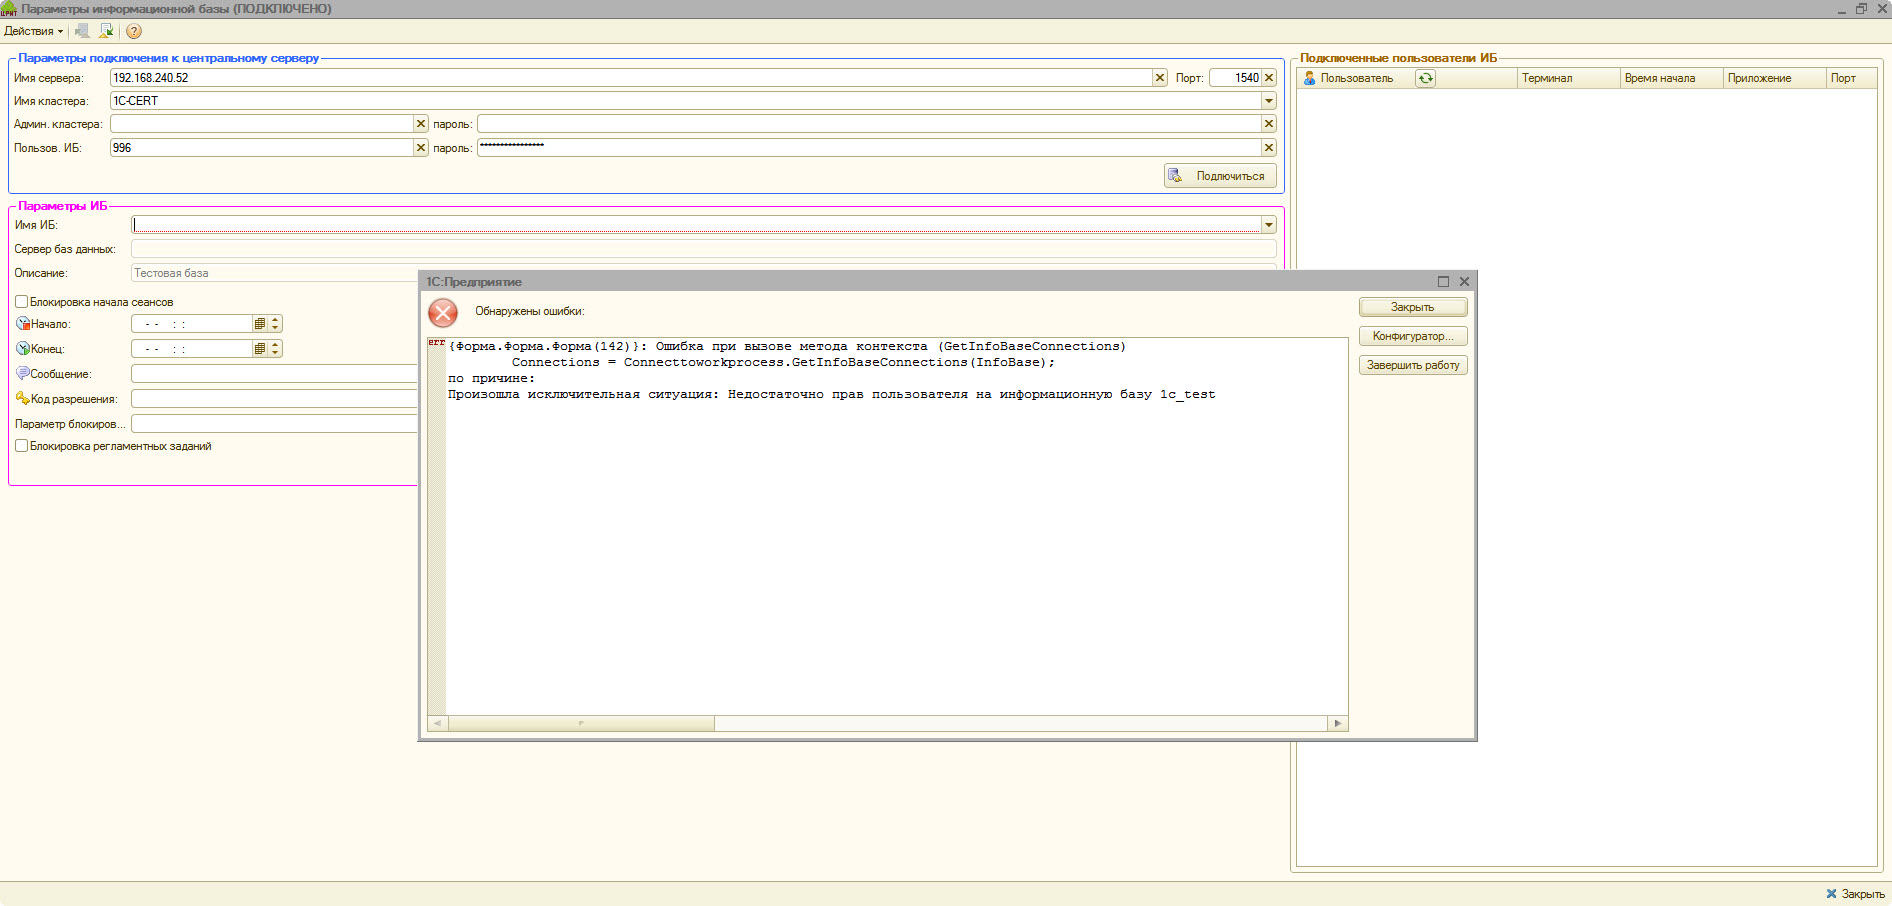
Task: Click the Код разрешения key icon
Action: click(x=23, y=398)
